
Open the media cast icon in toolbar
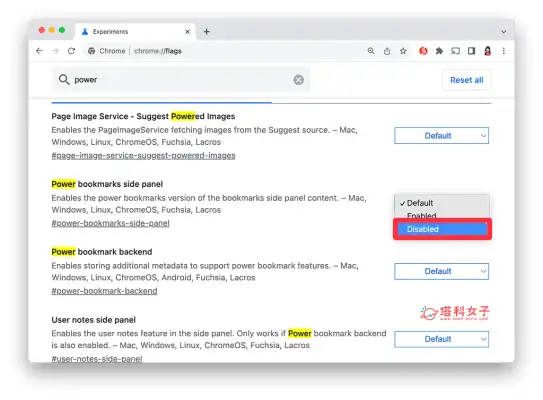[x=455, y=51]
